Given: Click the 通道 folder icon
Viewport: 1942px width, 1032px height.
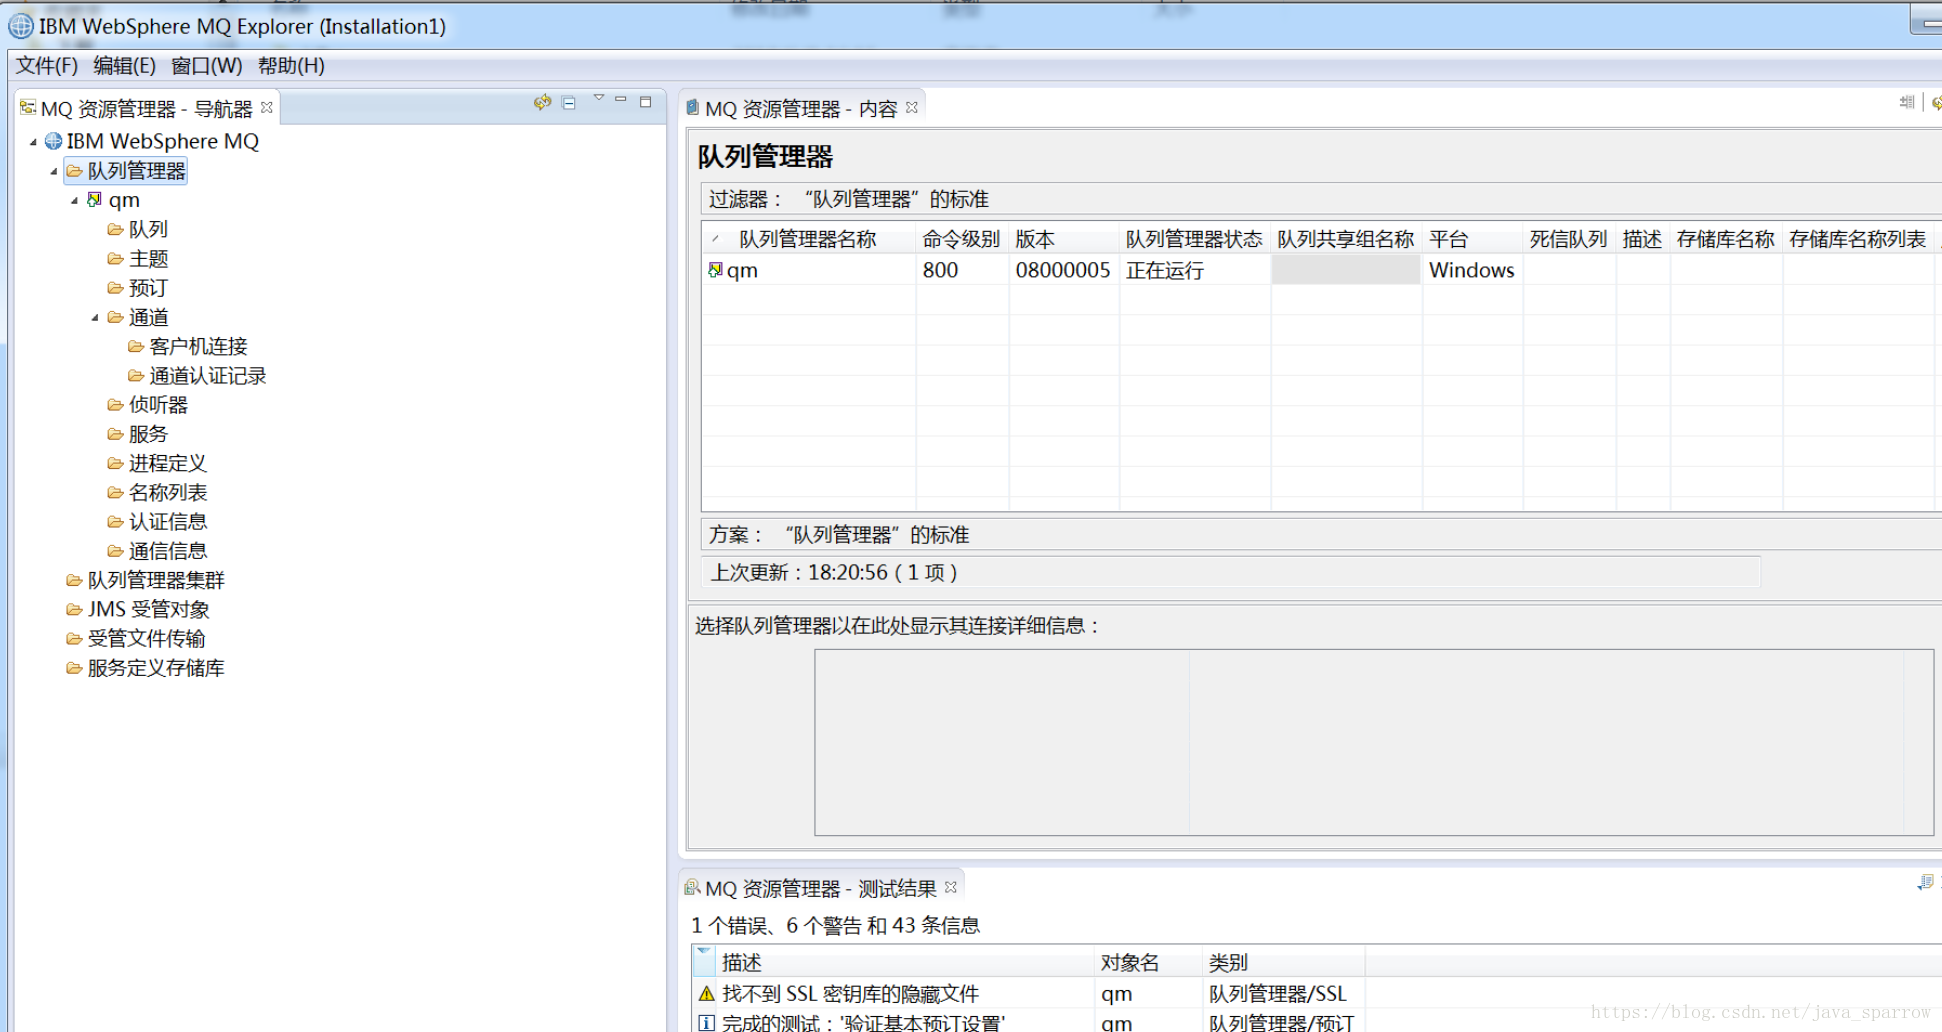Looking at the screenshot, I should [x=115, y=317].
